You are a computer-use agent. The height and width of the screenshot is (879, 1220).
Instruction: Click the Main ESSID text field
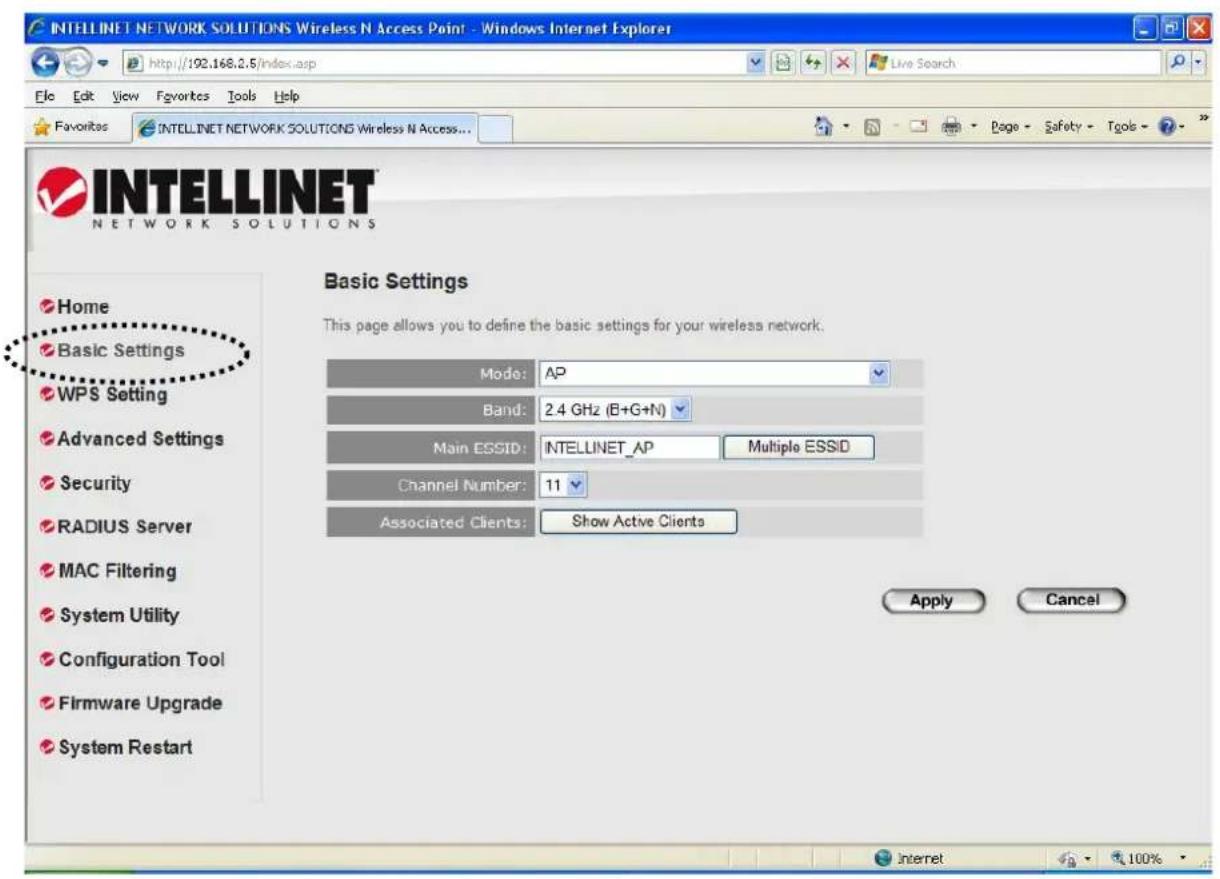tap(629, 447)
